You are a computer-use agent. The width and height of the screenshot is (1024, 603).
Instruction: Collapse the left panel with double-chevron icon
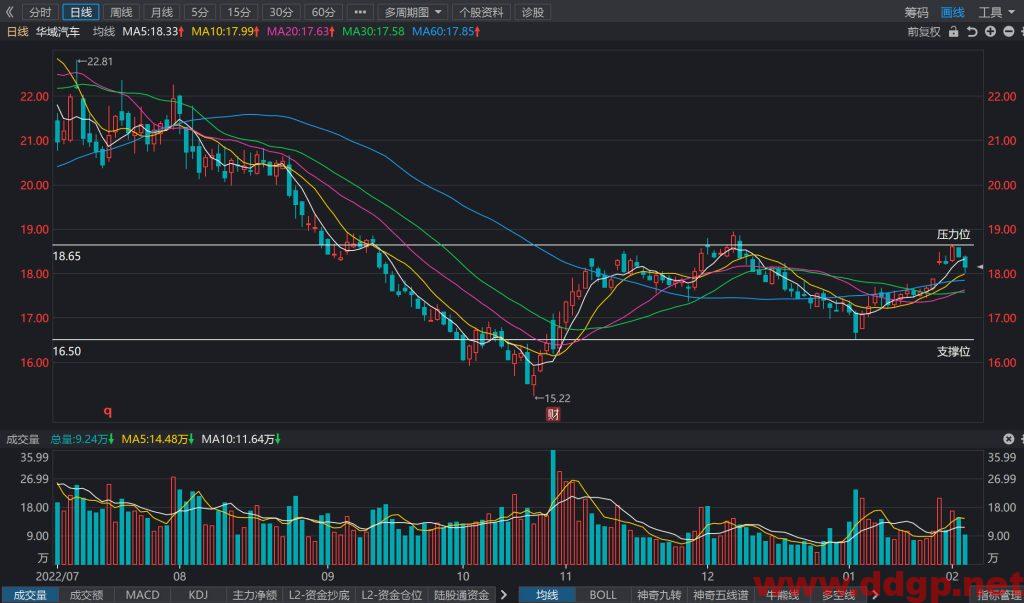coord(9,12)
